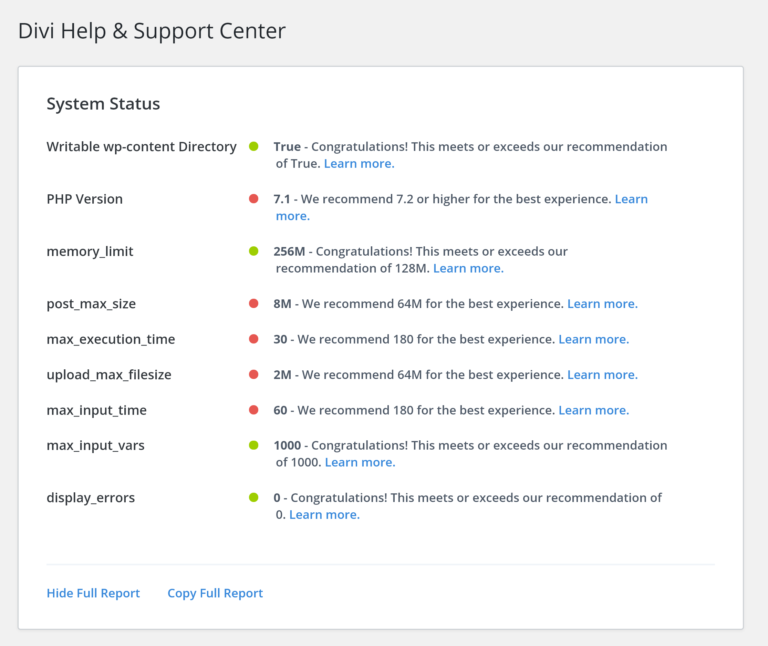The image size is (768, 646).
Task: Click green status dot for wp-content Directory
Action: point(254,147)
